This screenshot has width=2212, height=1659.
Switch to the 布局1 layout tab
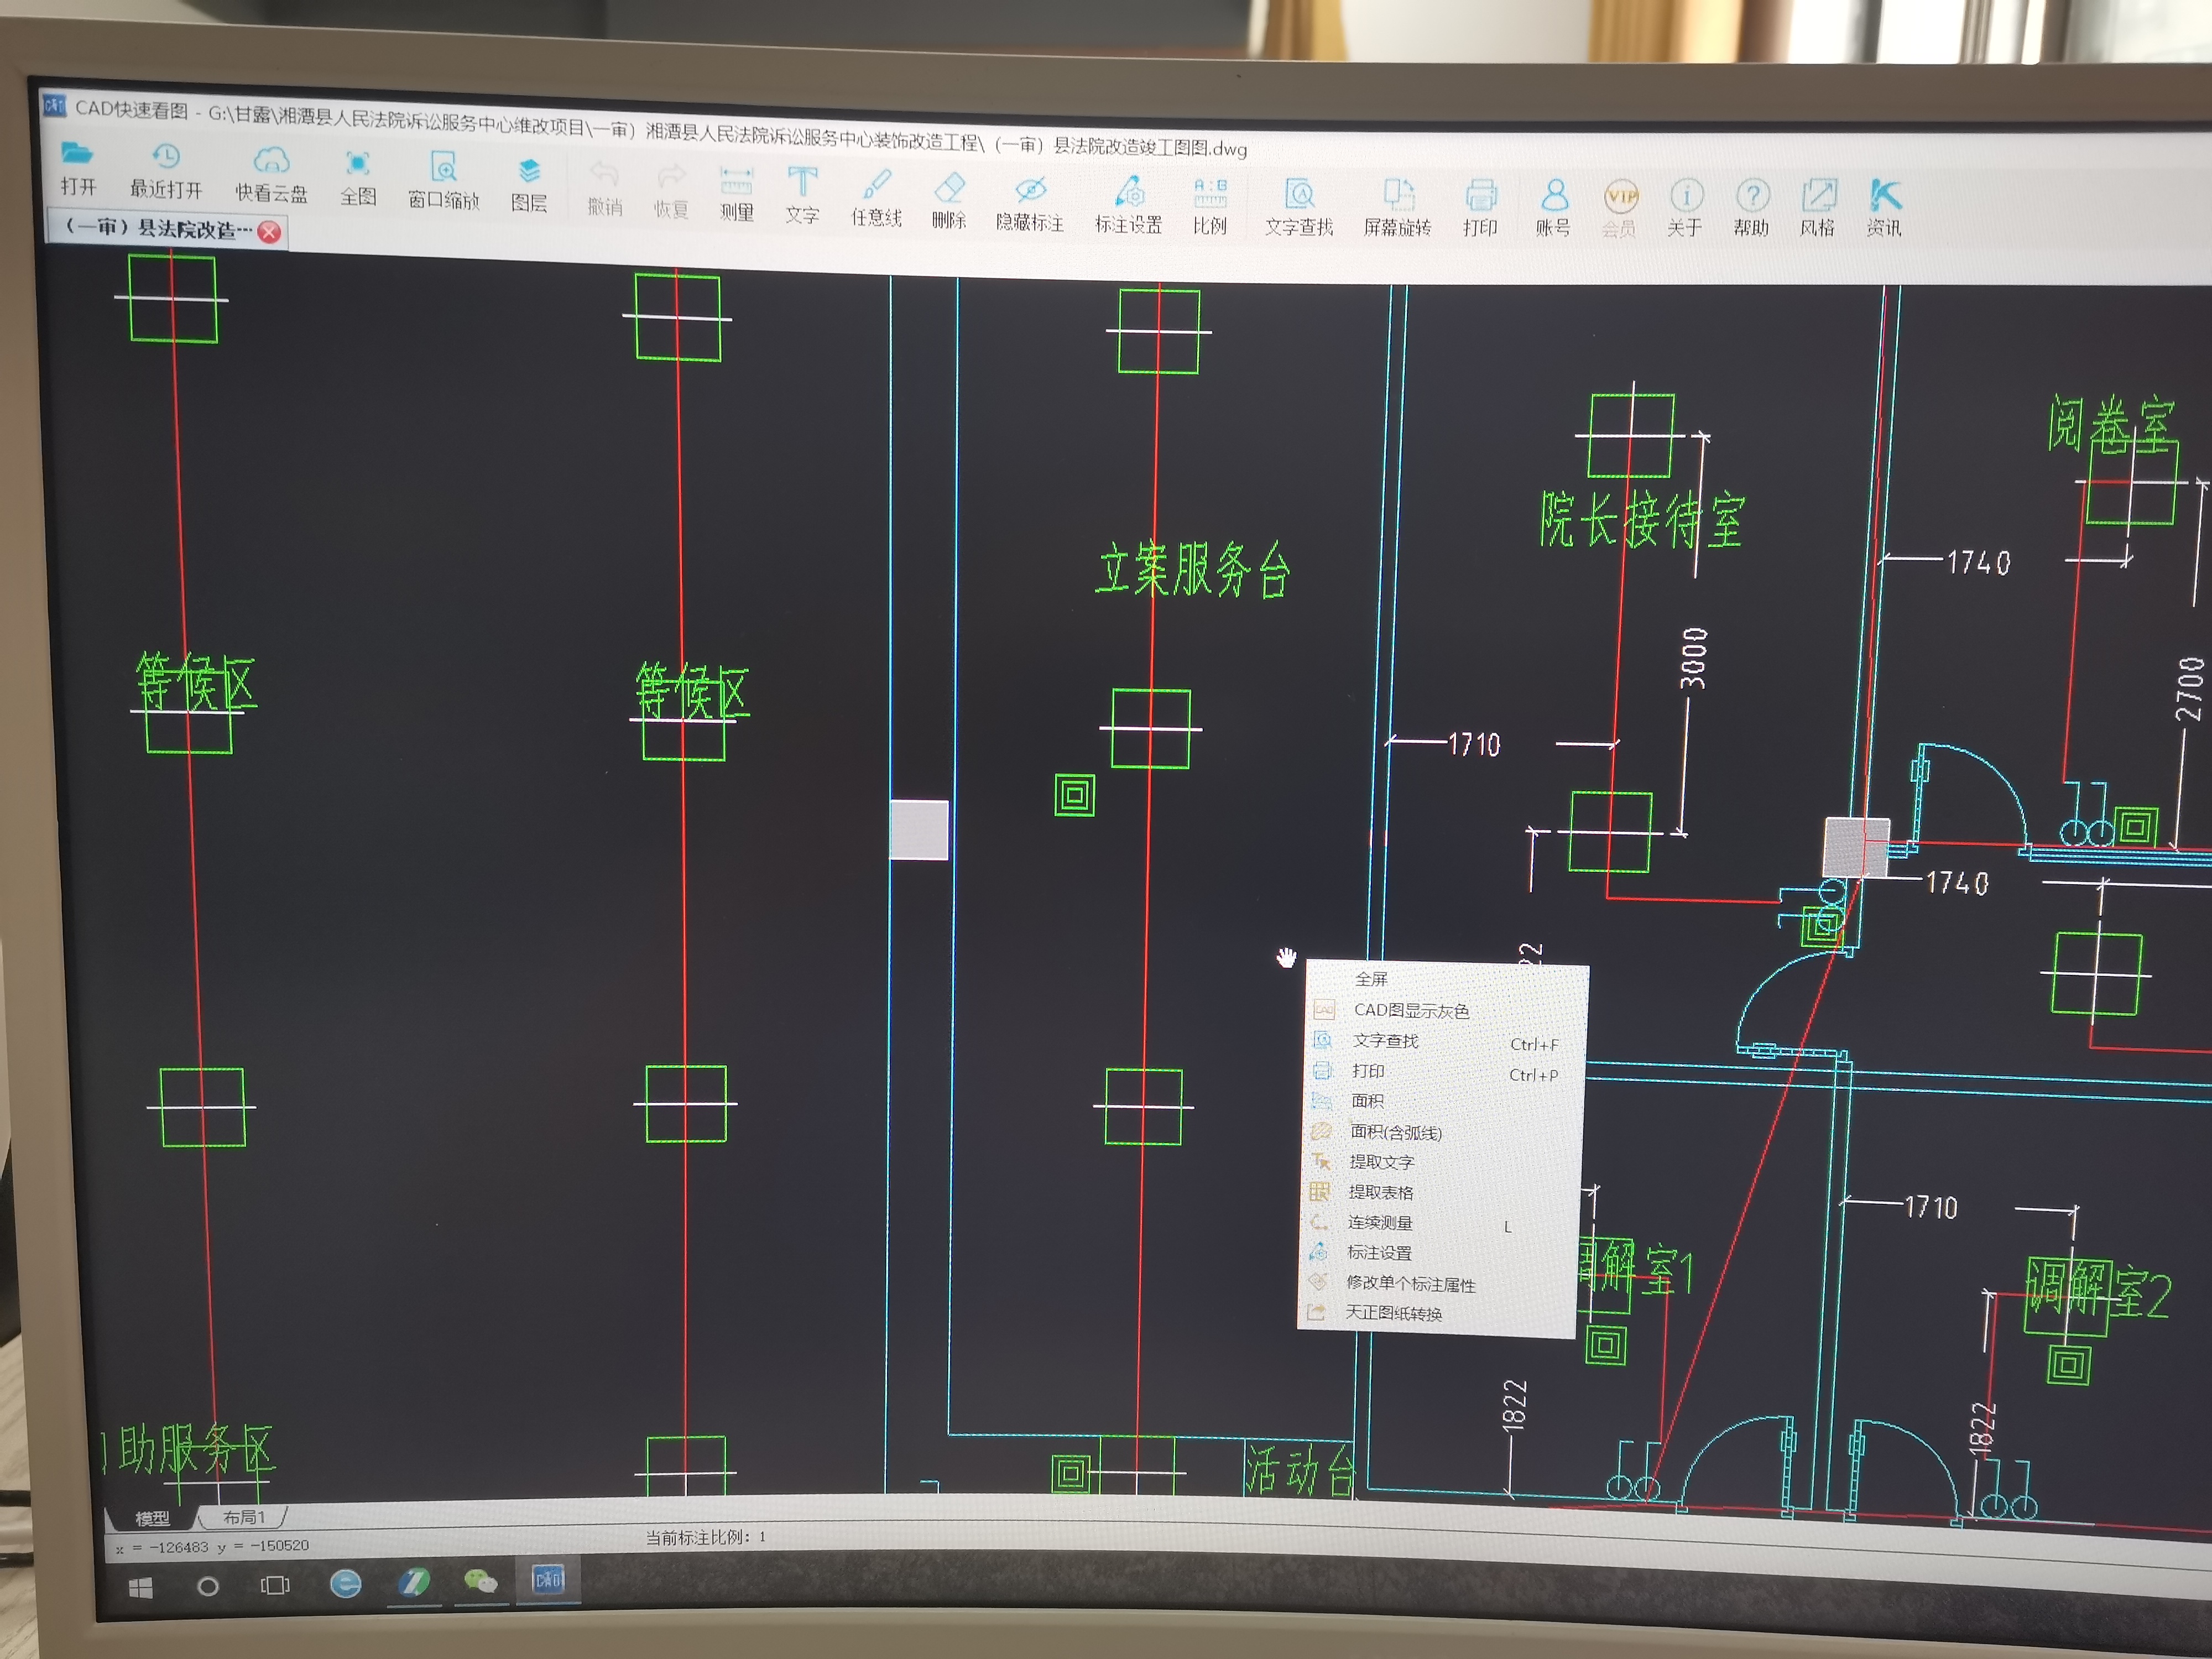point(244,1518)
